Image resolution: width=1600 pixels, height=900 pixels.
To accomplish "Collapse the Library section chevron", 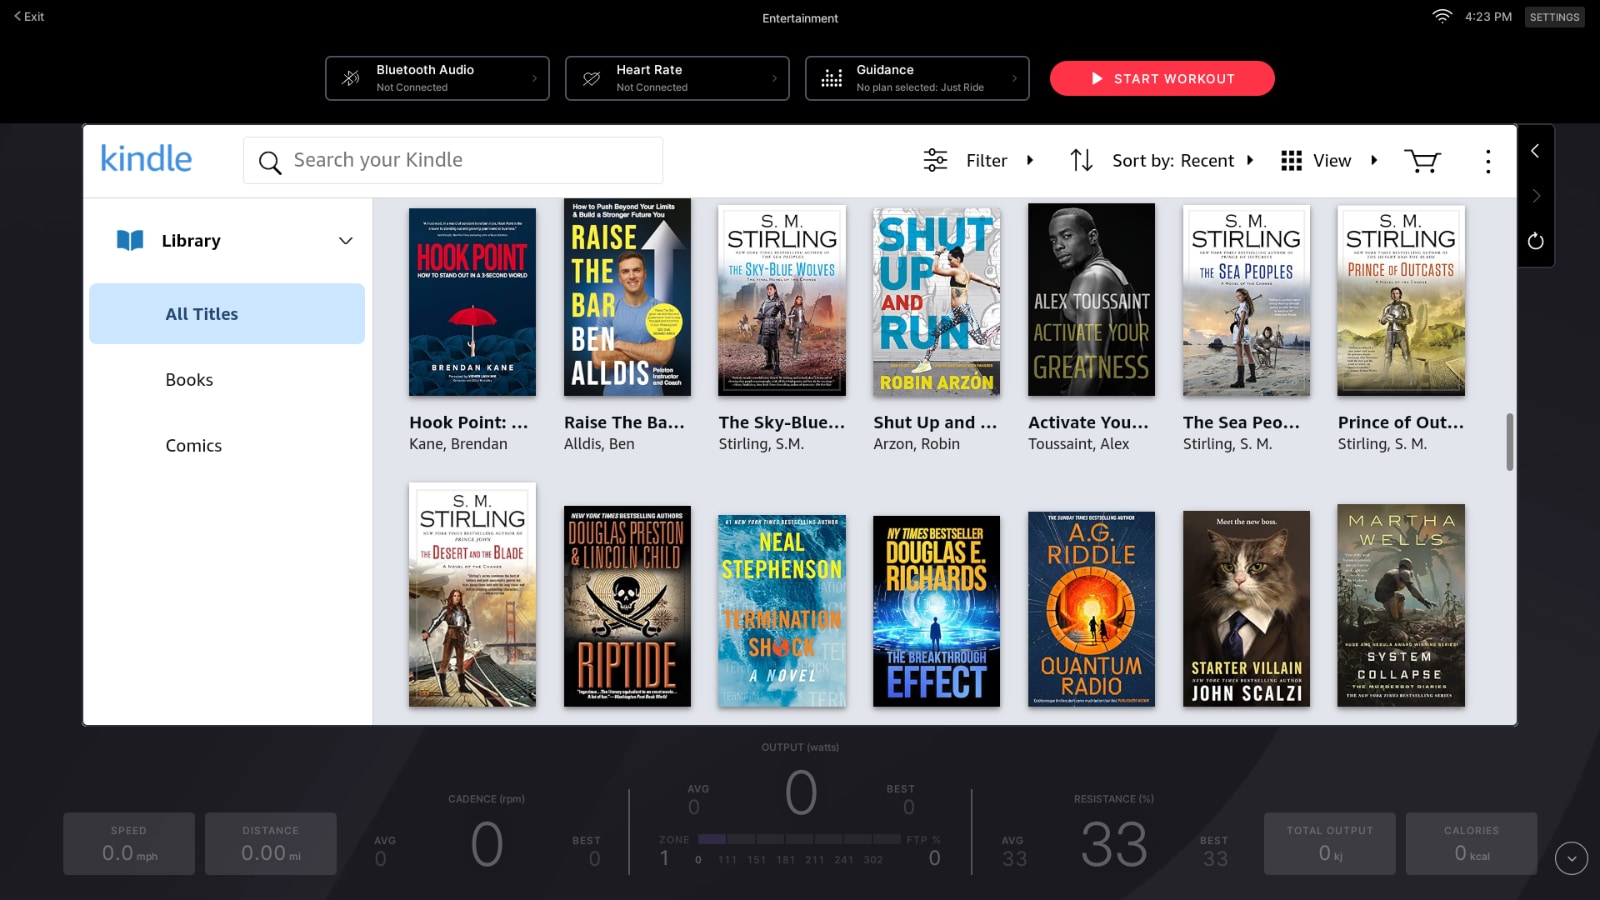I will click(x=346, y=240).
